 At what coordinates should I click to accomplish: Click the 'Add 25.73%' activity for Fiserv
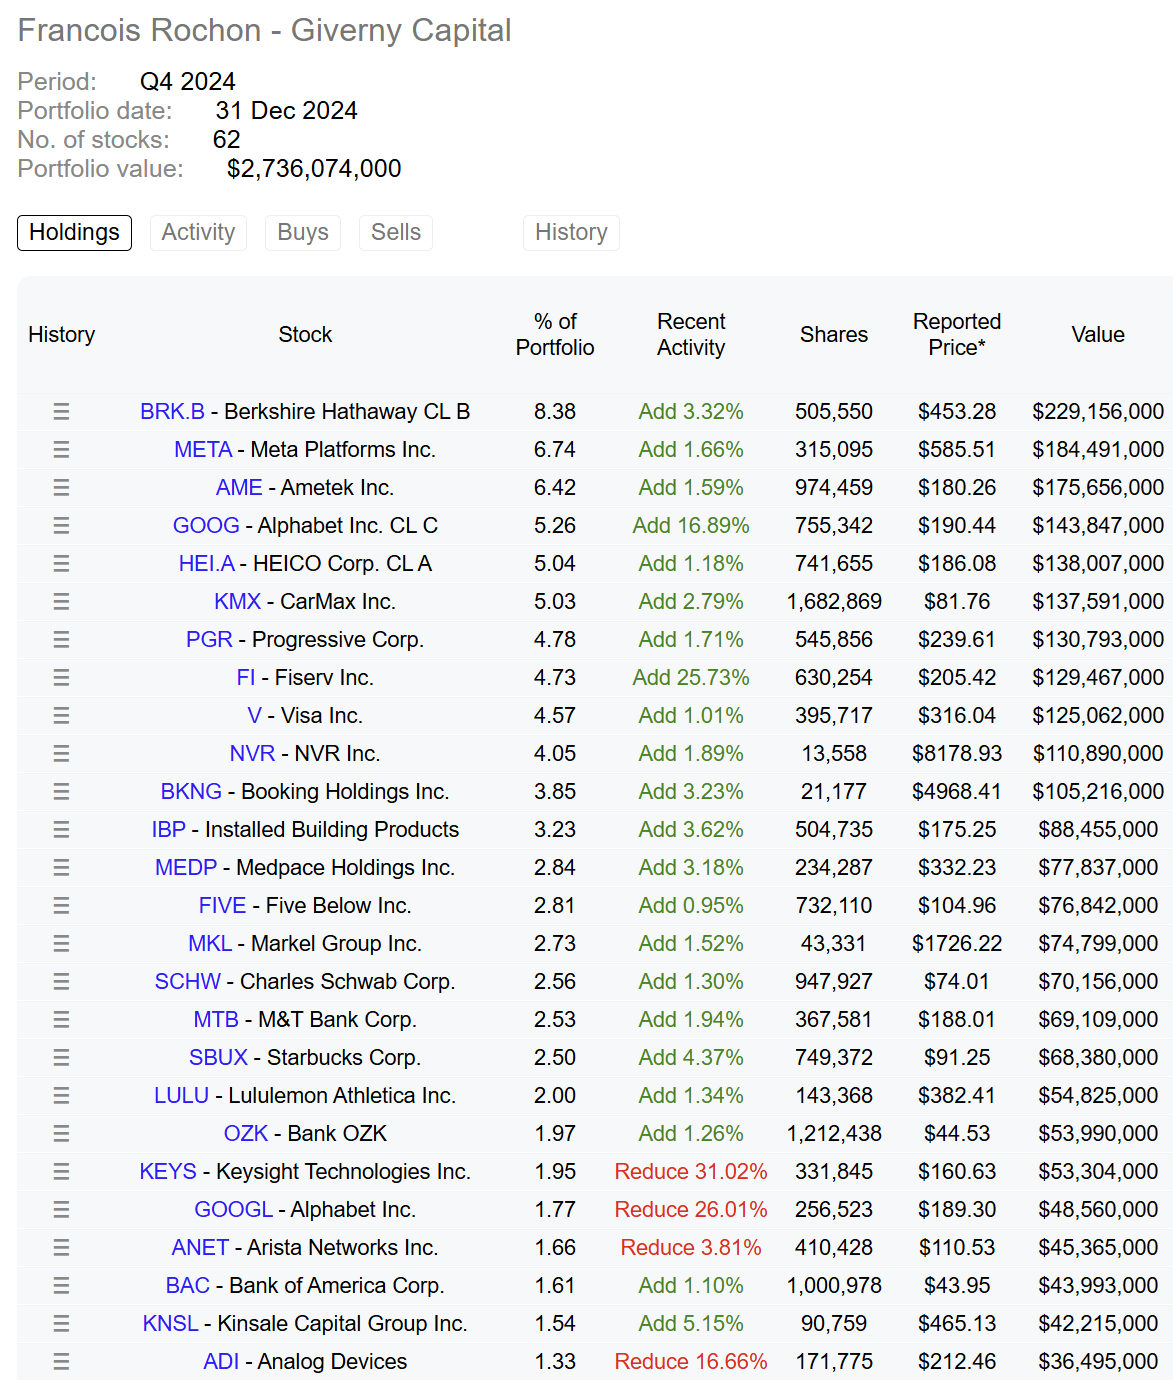pyautogui.click(x=691, y=677)
